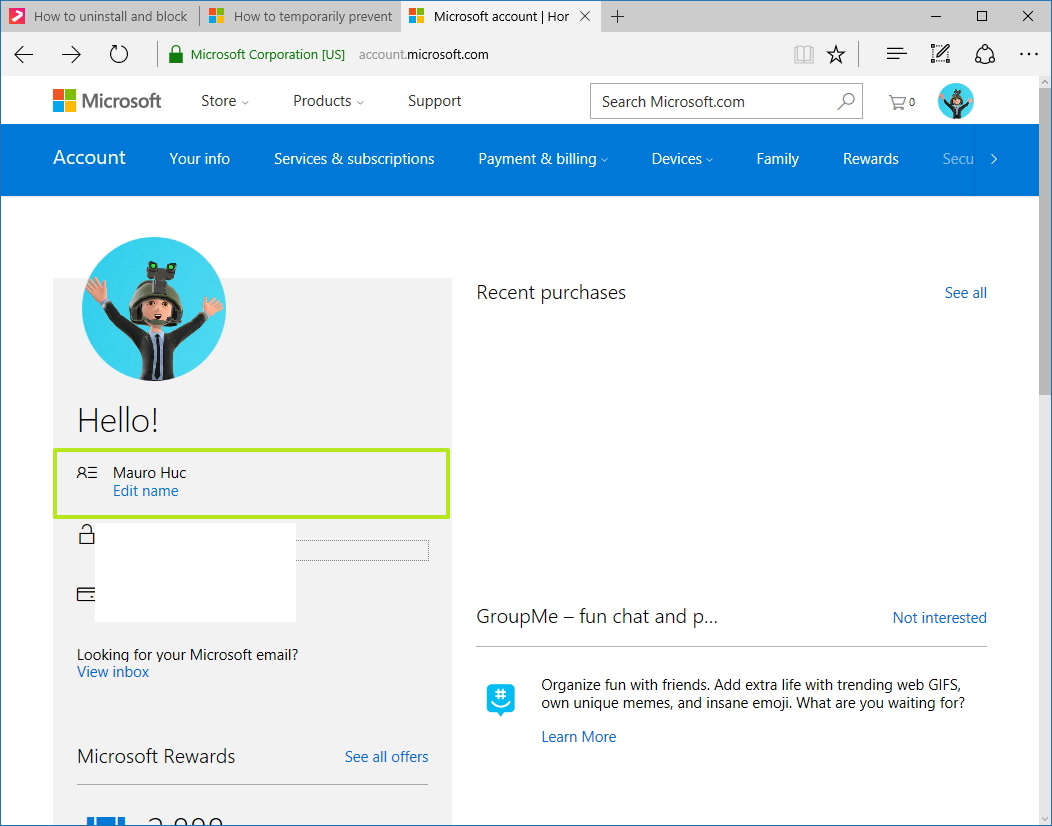Click the page vertical scrollbar thumb
The width and height of the screenshot is (1052, 826).
(x=1045, y=242)
